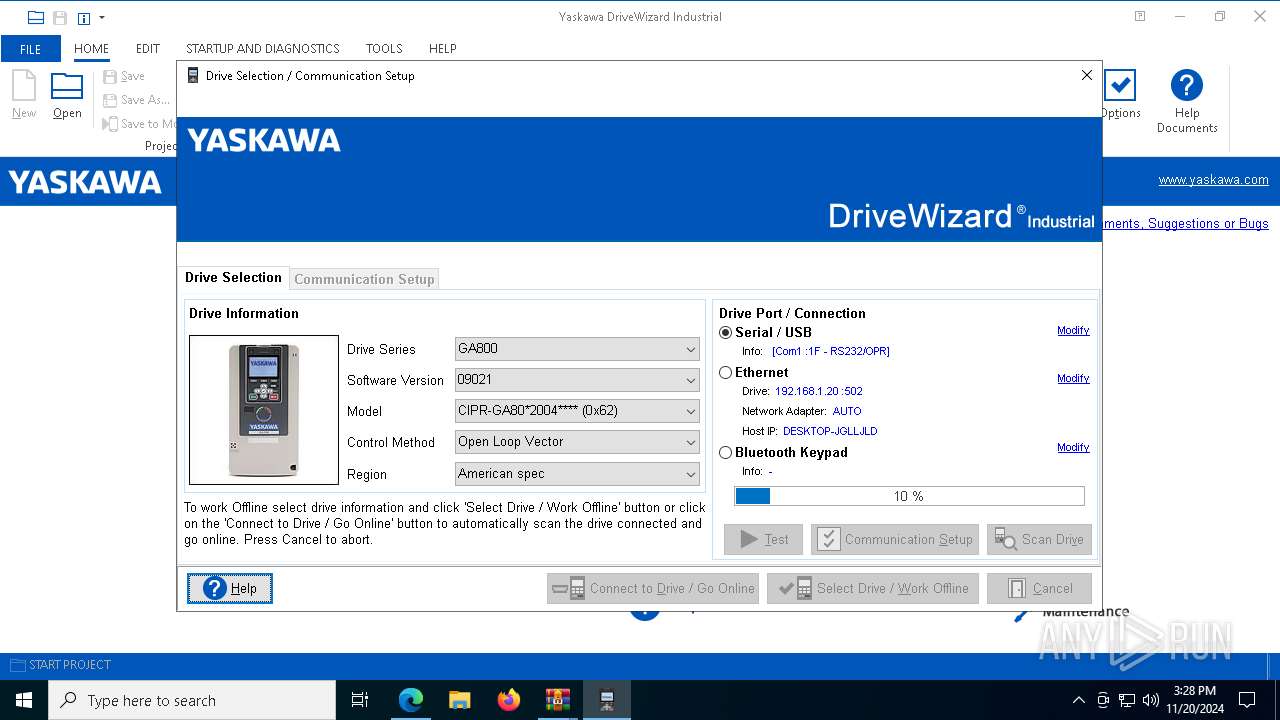The height and width of the screenshot is (720, 1280).
Task: Open the notification center icon
Action: point(1247,700)
